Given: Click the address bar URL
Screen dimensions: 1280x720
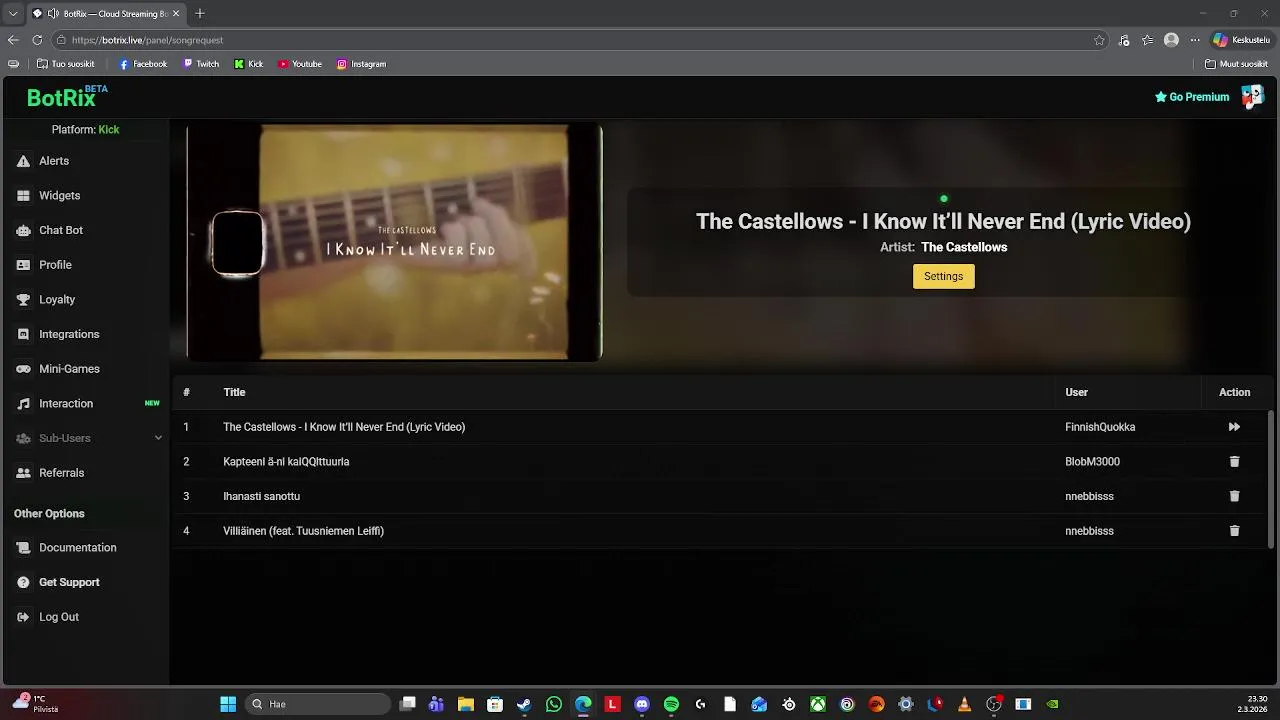Looking at the screenshot, I should pyautogui.click(x=147, y=40).
